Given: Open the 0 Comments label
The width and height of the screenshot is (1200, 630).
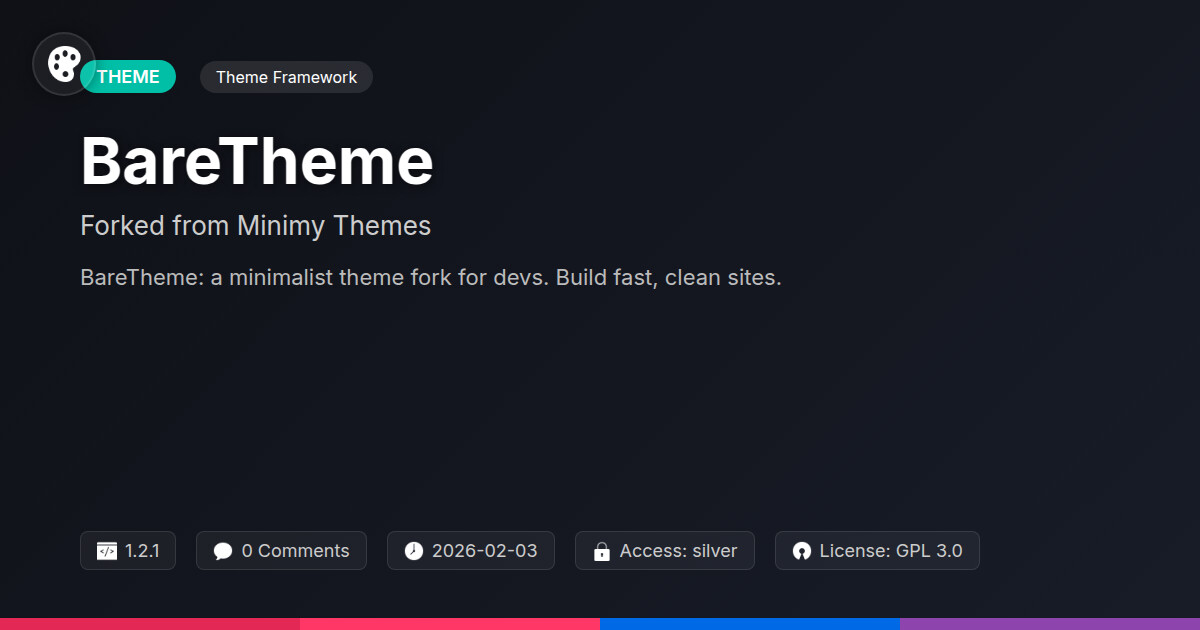Looking at the screenshot, I should coord(295,551).
